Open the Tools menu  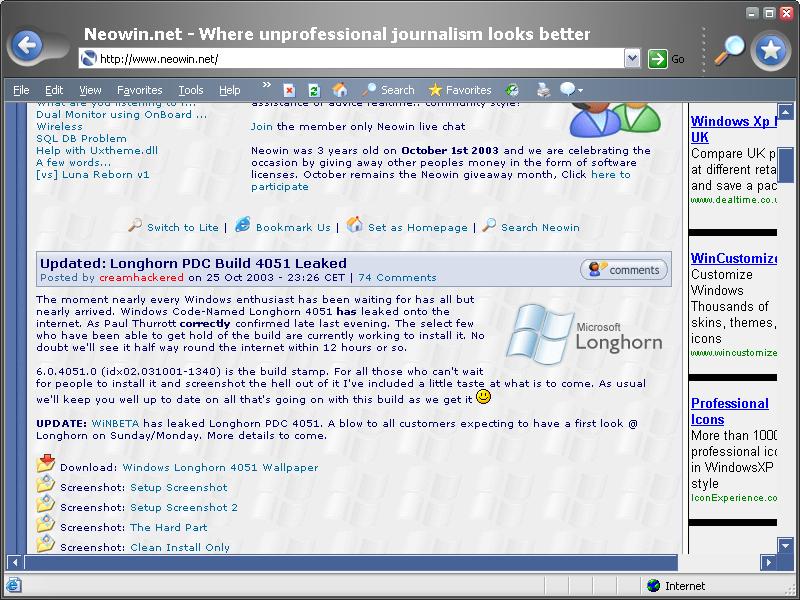click(x=191, y=90)
